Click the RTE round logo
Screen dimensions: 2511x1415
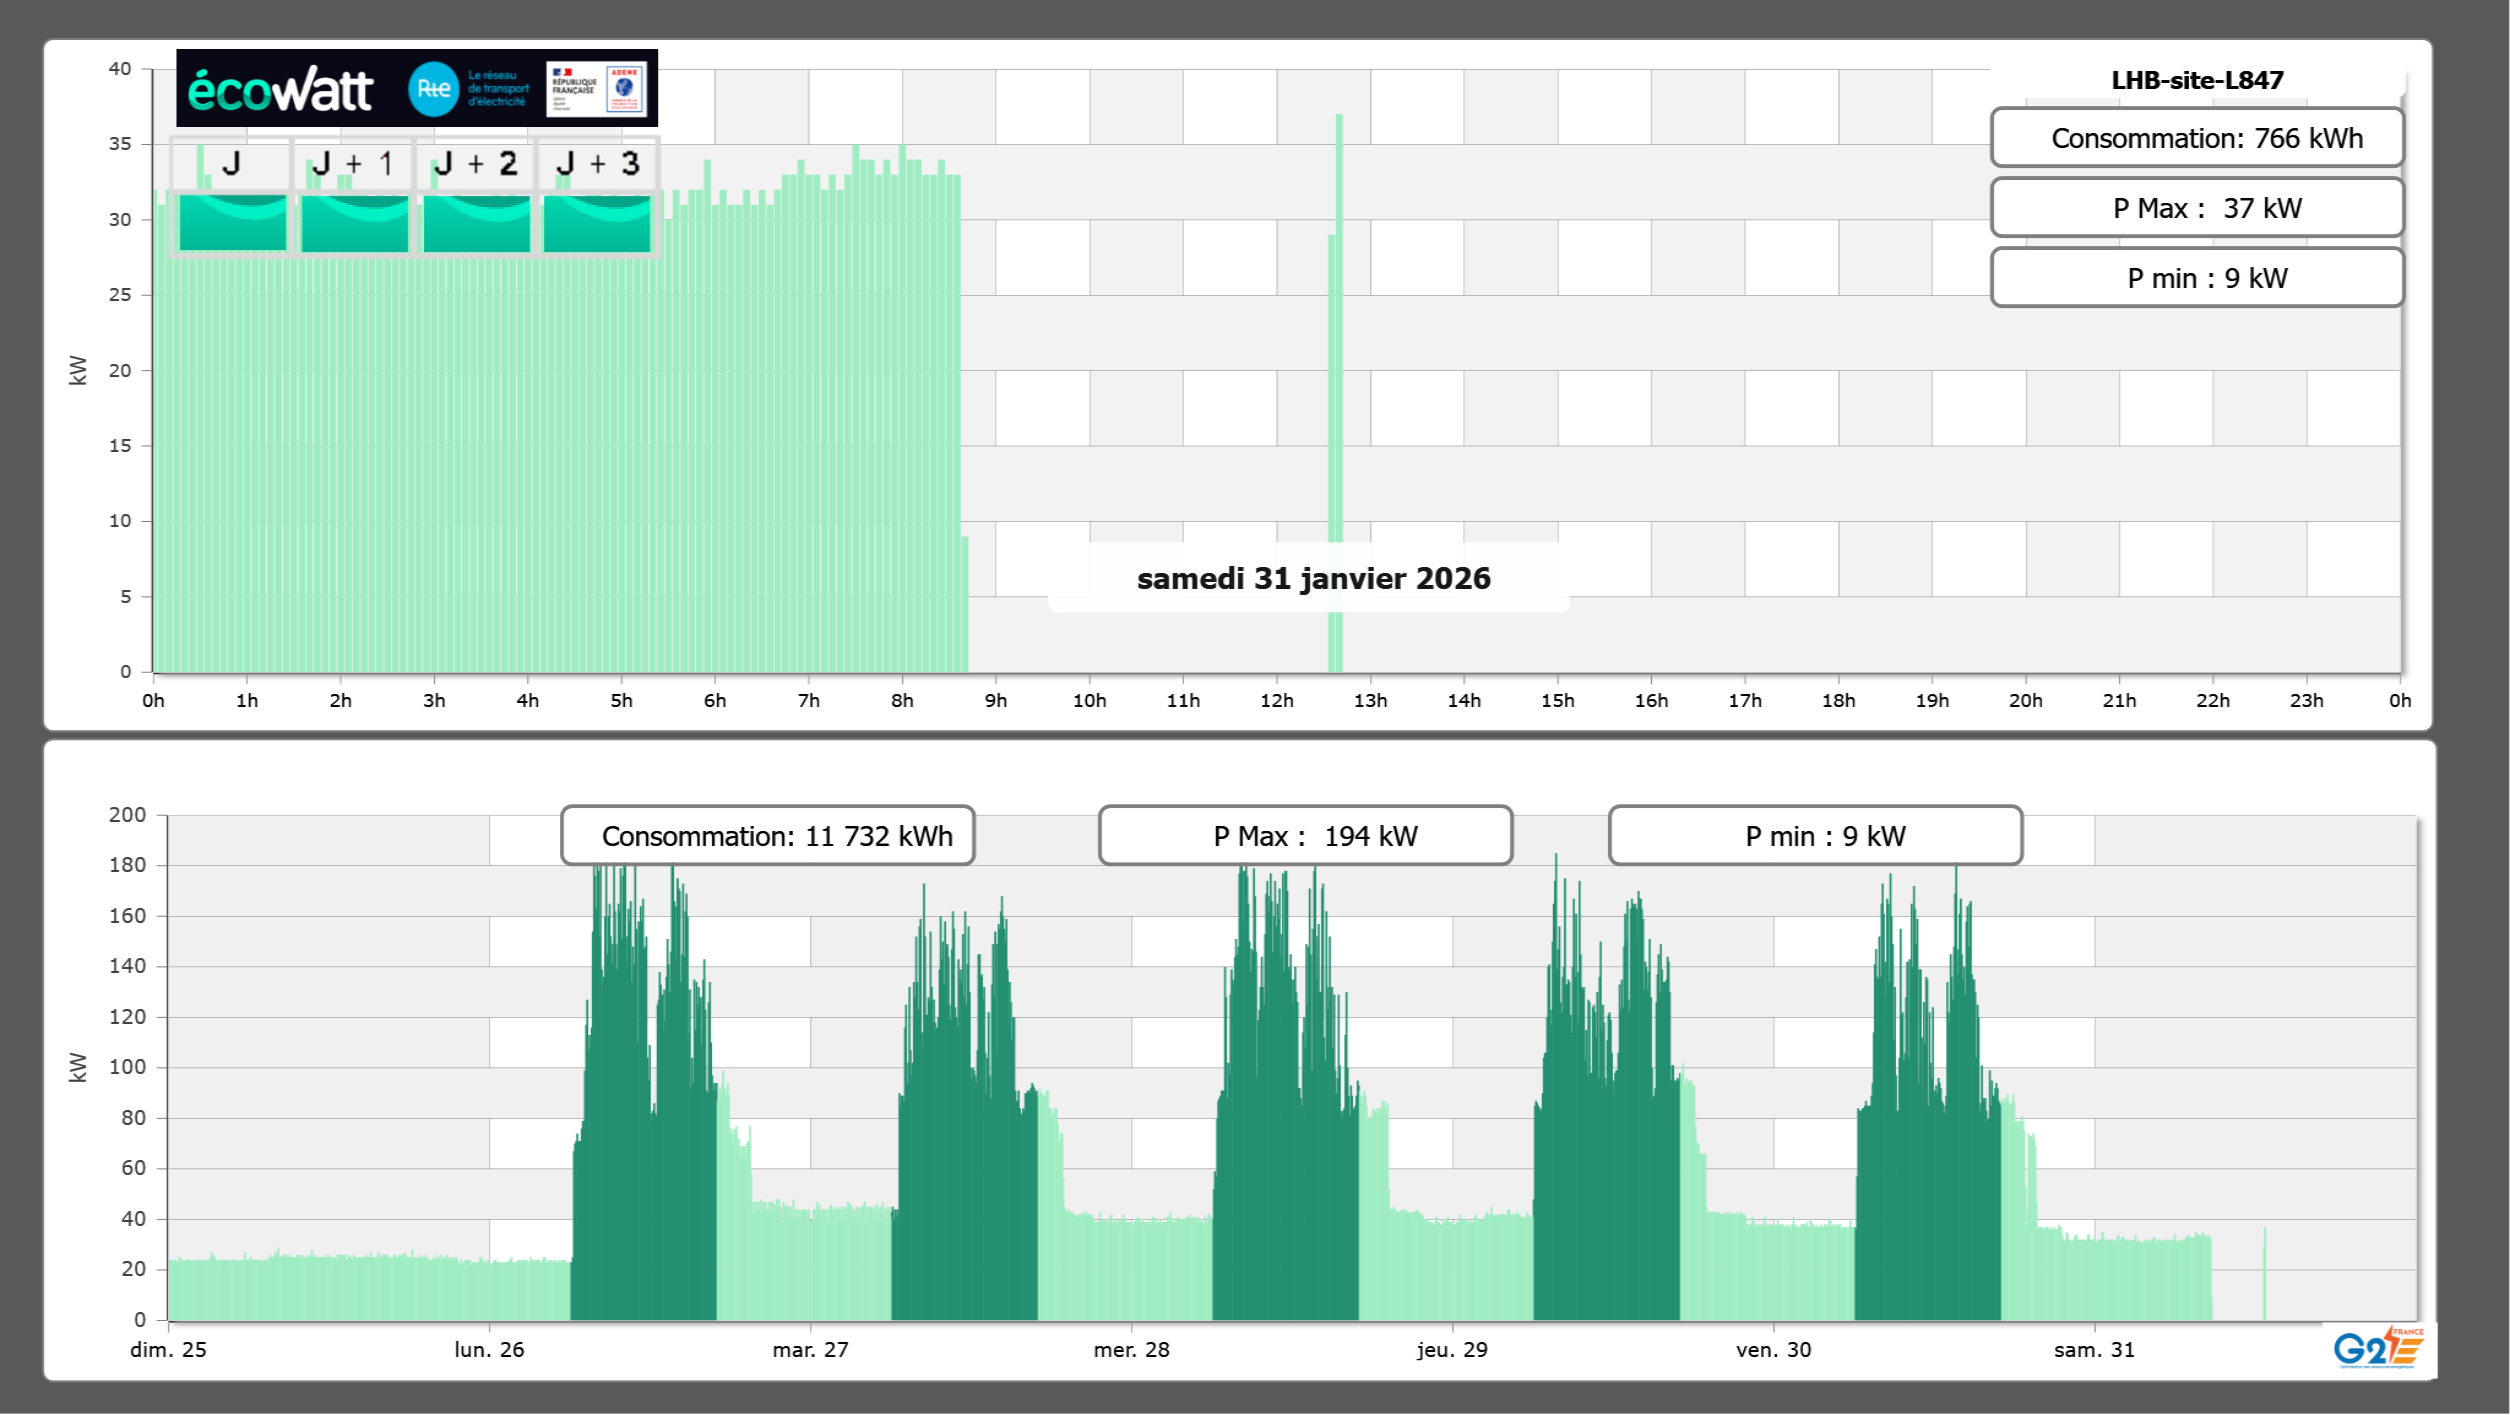click(433, 89)
